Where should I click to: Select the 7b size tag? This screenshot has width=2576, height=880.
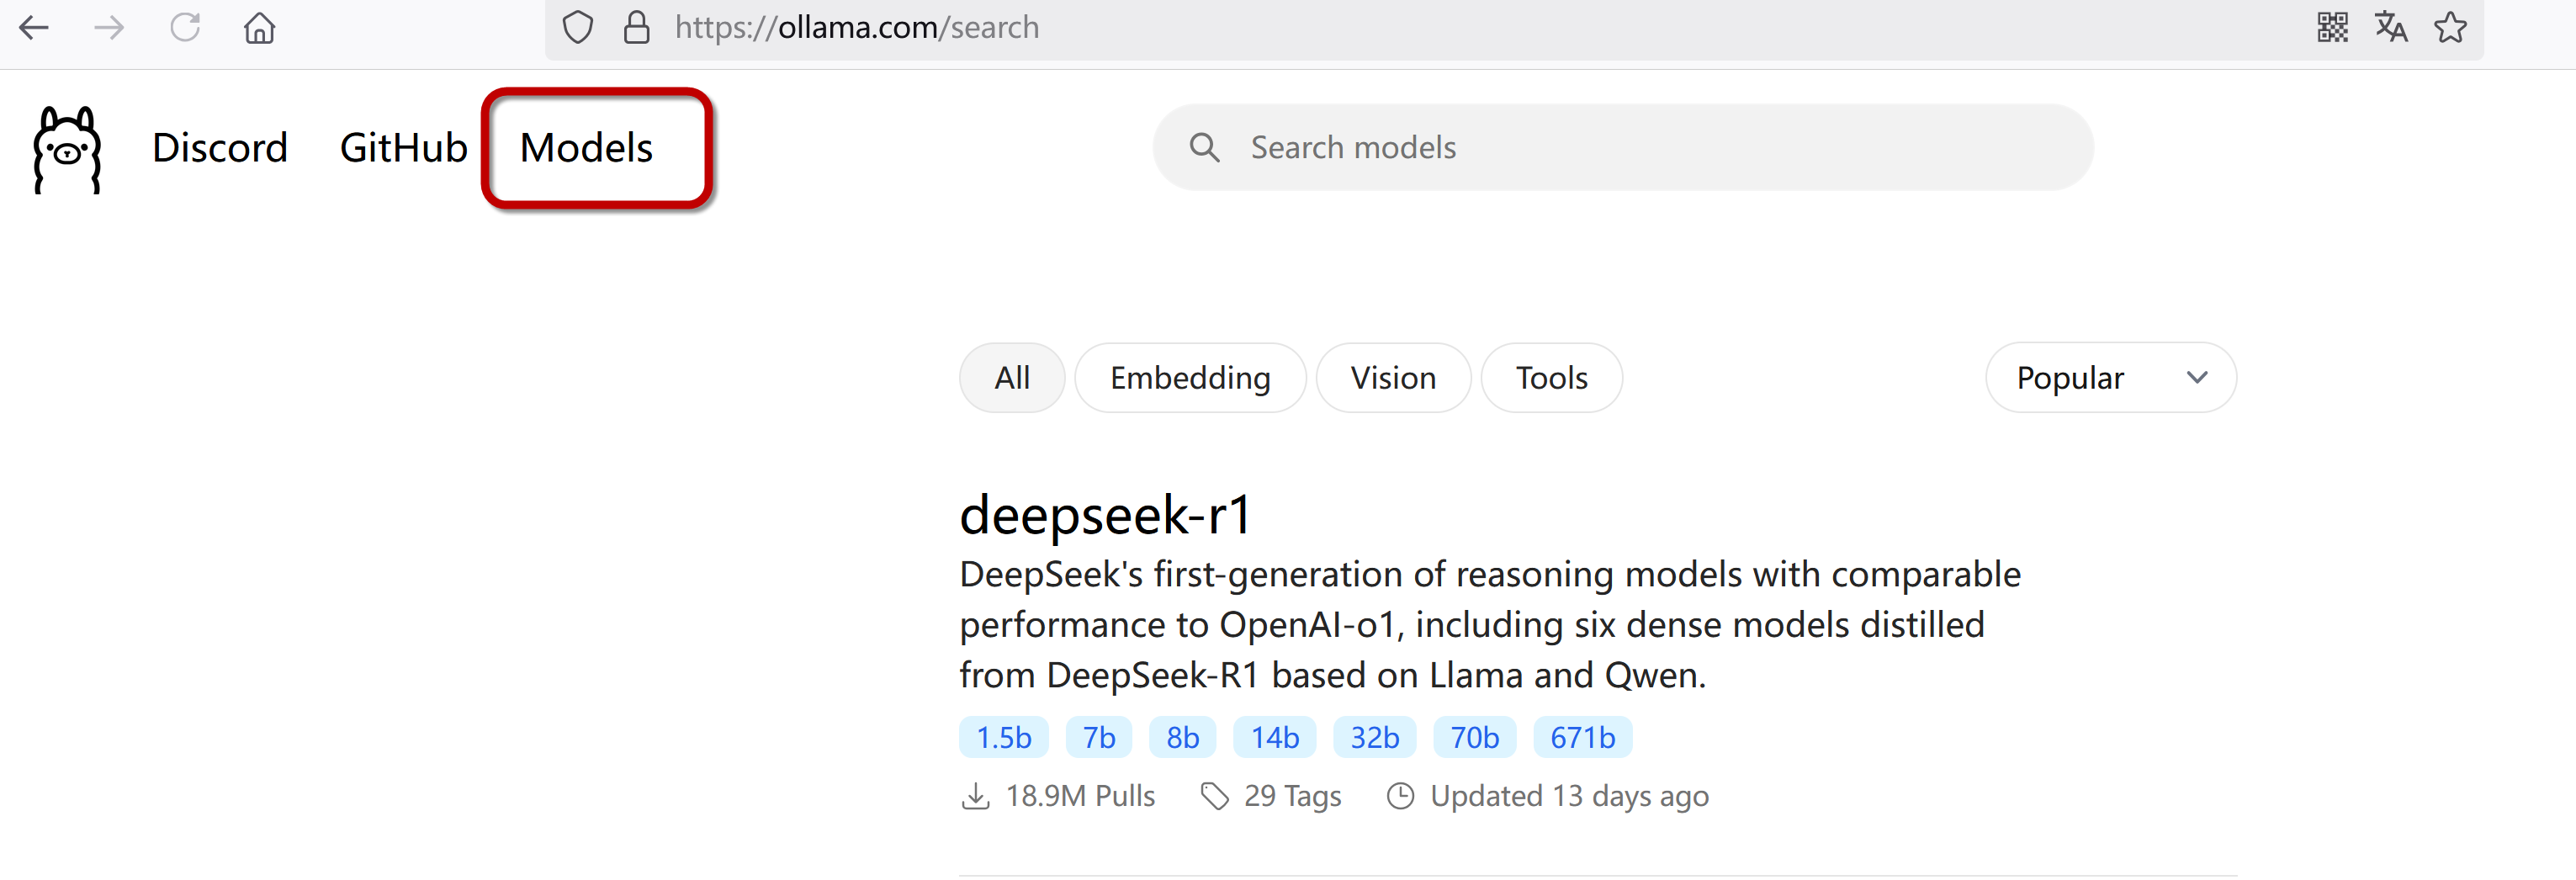coord(1099,738)
